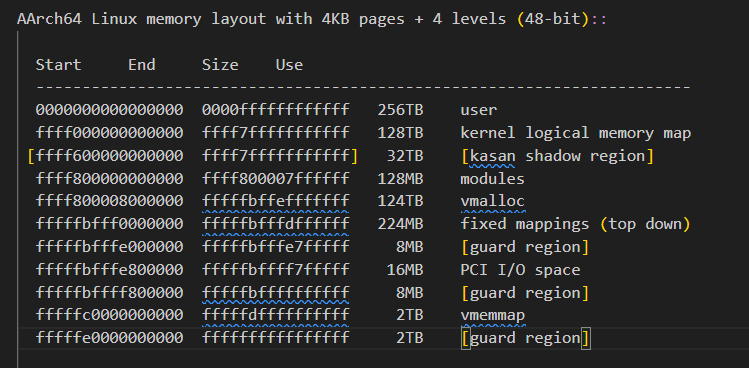Click the '16MB' size value
The width and height of the screenshot is (749, 368).
(x=405, y=270)
